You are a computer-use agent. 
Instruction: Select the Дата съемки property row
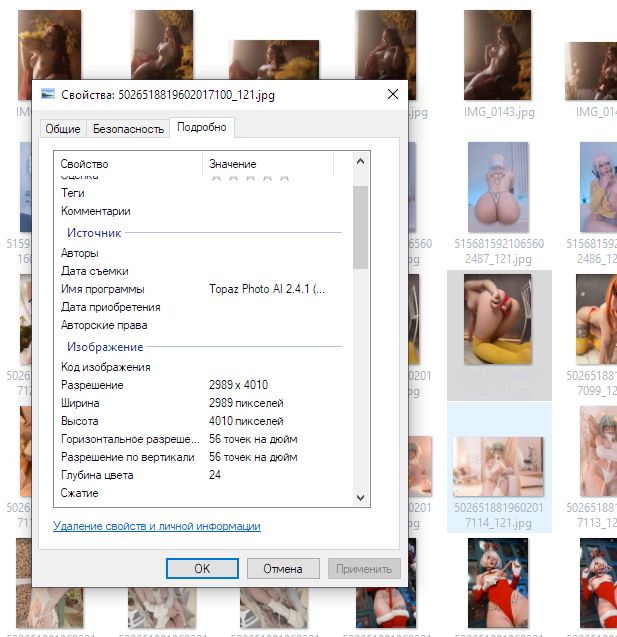(x=201, y=271)
